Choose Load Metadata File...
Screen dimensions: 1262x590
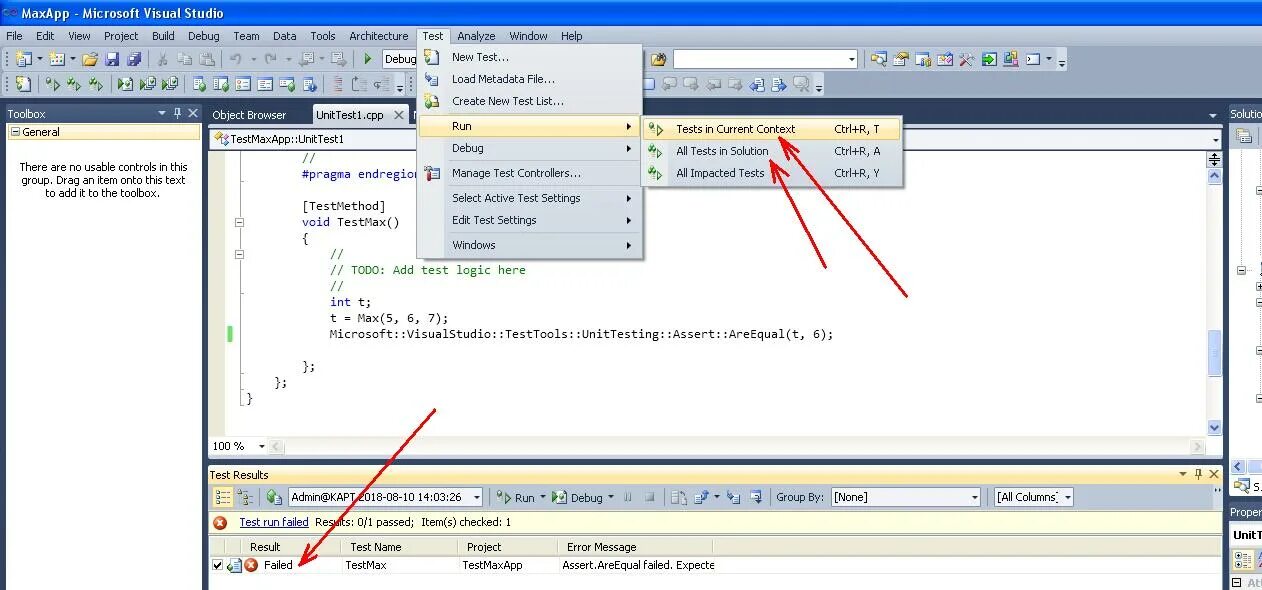[x=529, y=79]
